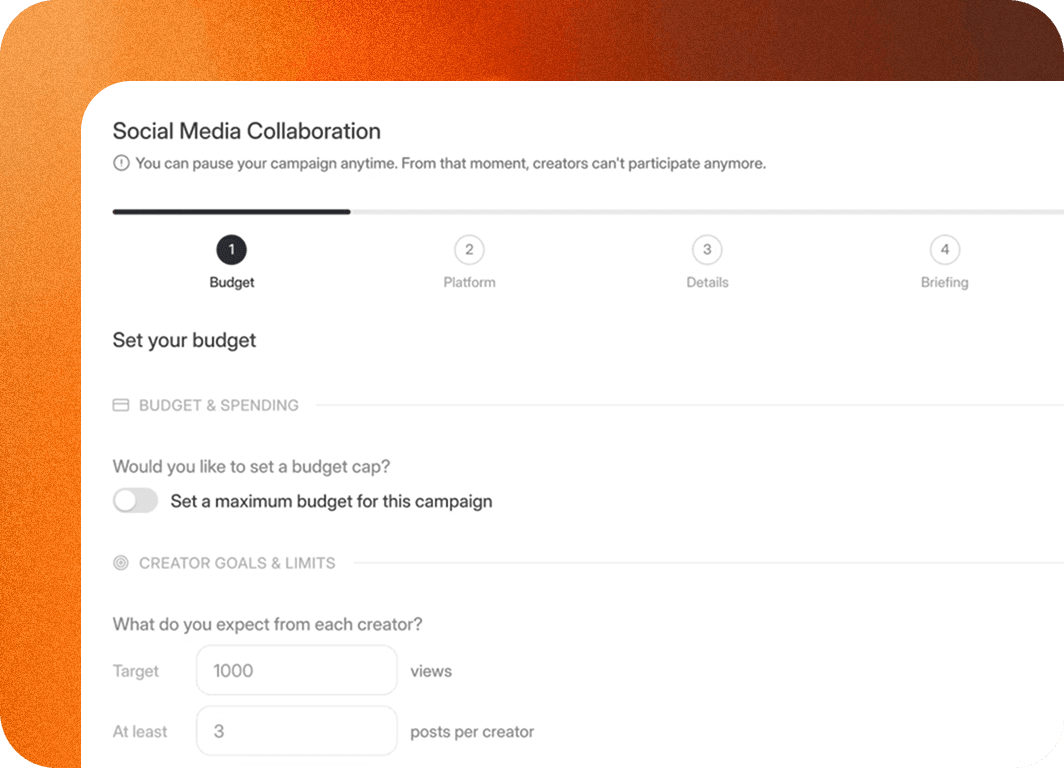1064x768 pixels.
Task: Click 'BUDGET & SPENDING' section label
Action: click(218, 405)
